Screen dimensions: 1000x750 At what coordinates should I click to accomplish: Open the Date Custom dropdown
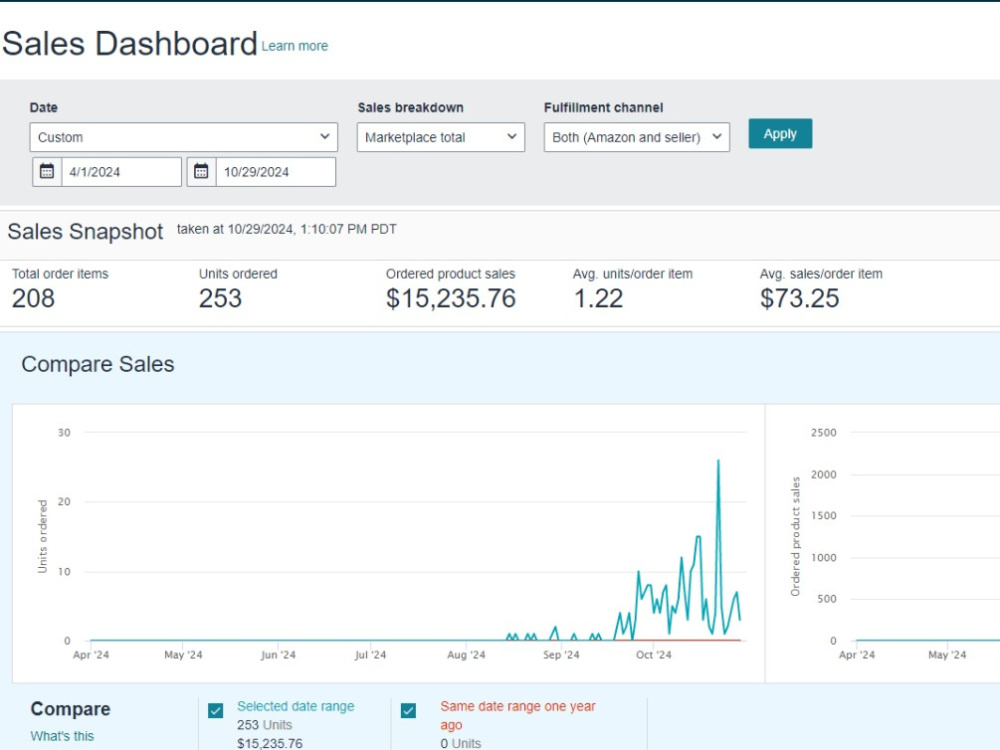(x=184, y=137)
